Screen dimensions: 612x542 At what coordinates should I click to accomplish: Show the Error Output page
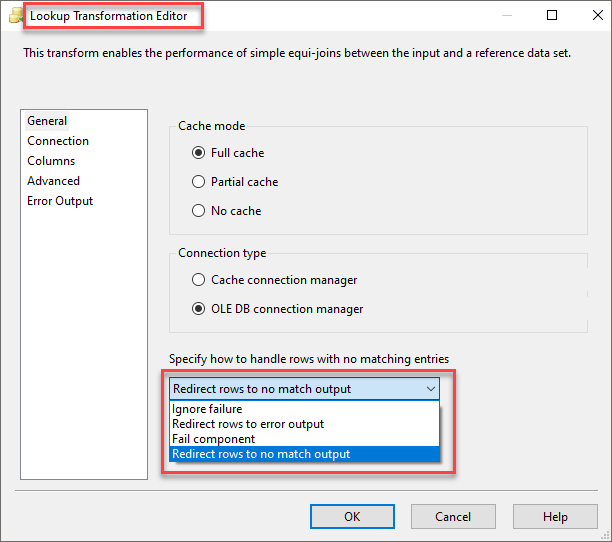(60, 201)
